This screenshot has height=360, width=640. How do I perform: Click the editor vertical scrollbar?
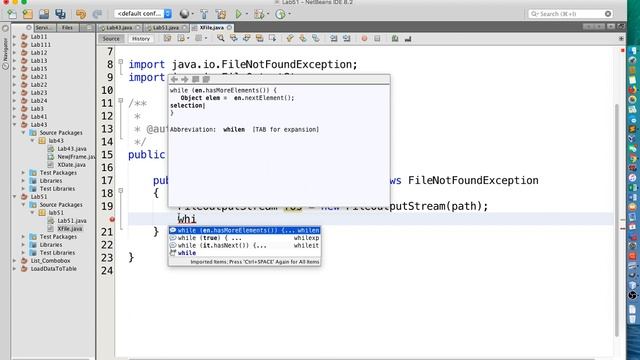[x=618, y=220]
